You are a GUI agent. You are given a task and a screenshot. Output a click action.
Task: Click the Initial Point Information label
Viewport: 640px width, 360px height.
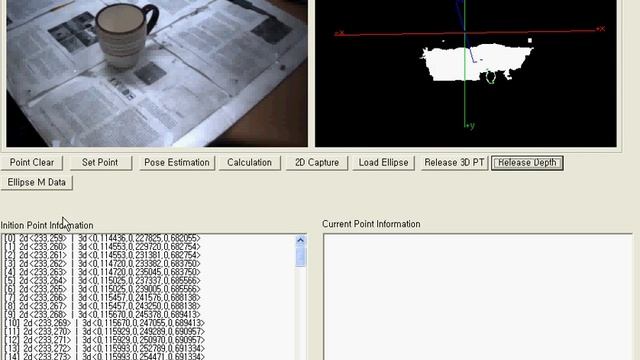(x=47, y=225)
